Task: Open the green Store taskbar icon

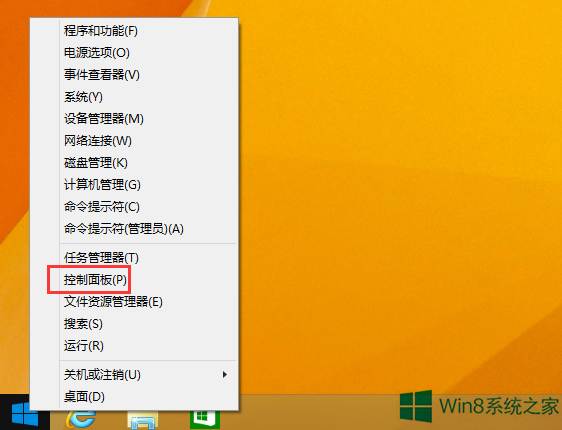Action: coord(205,420)
